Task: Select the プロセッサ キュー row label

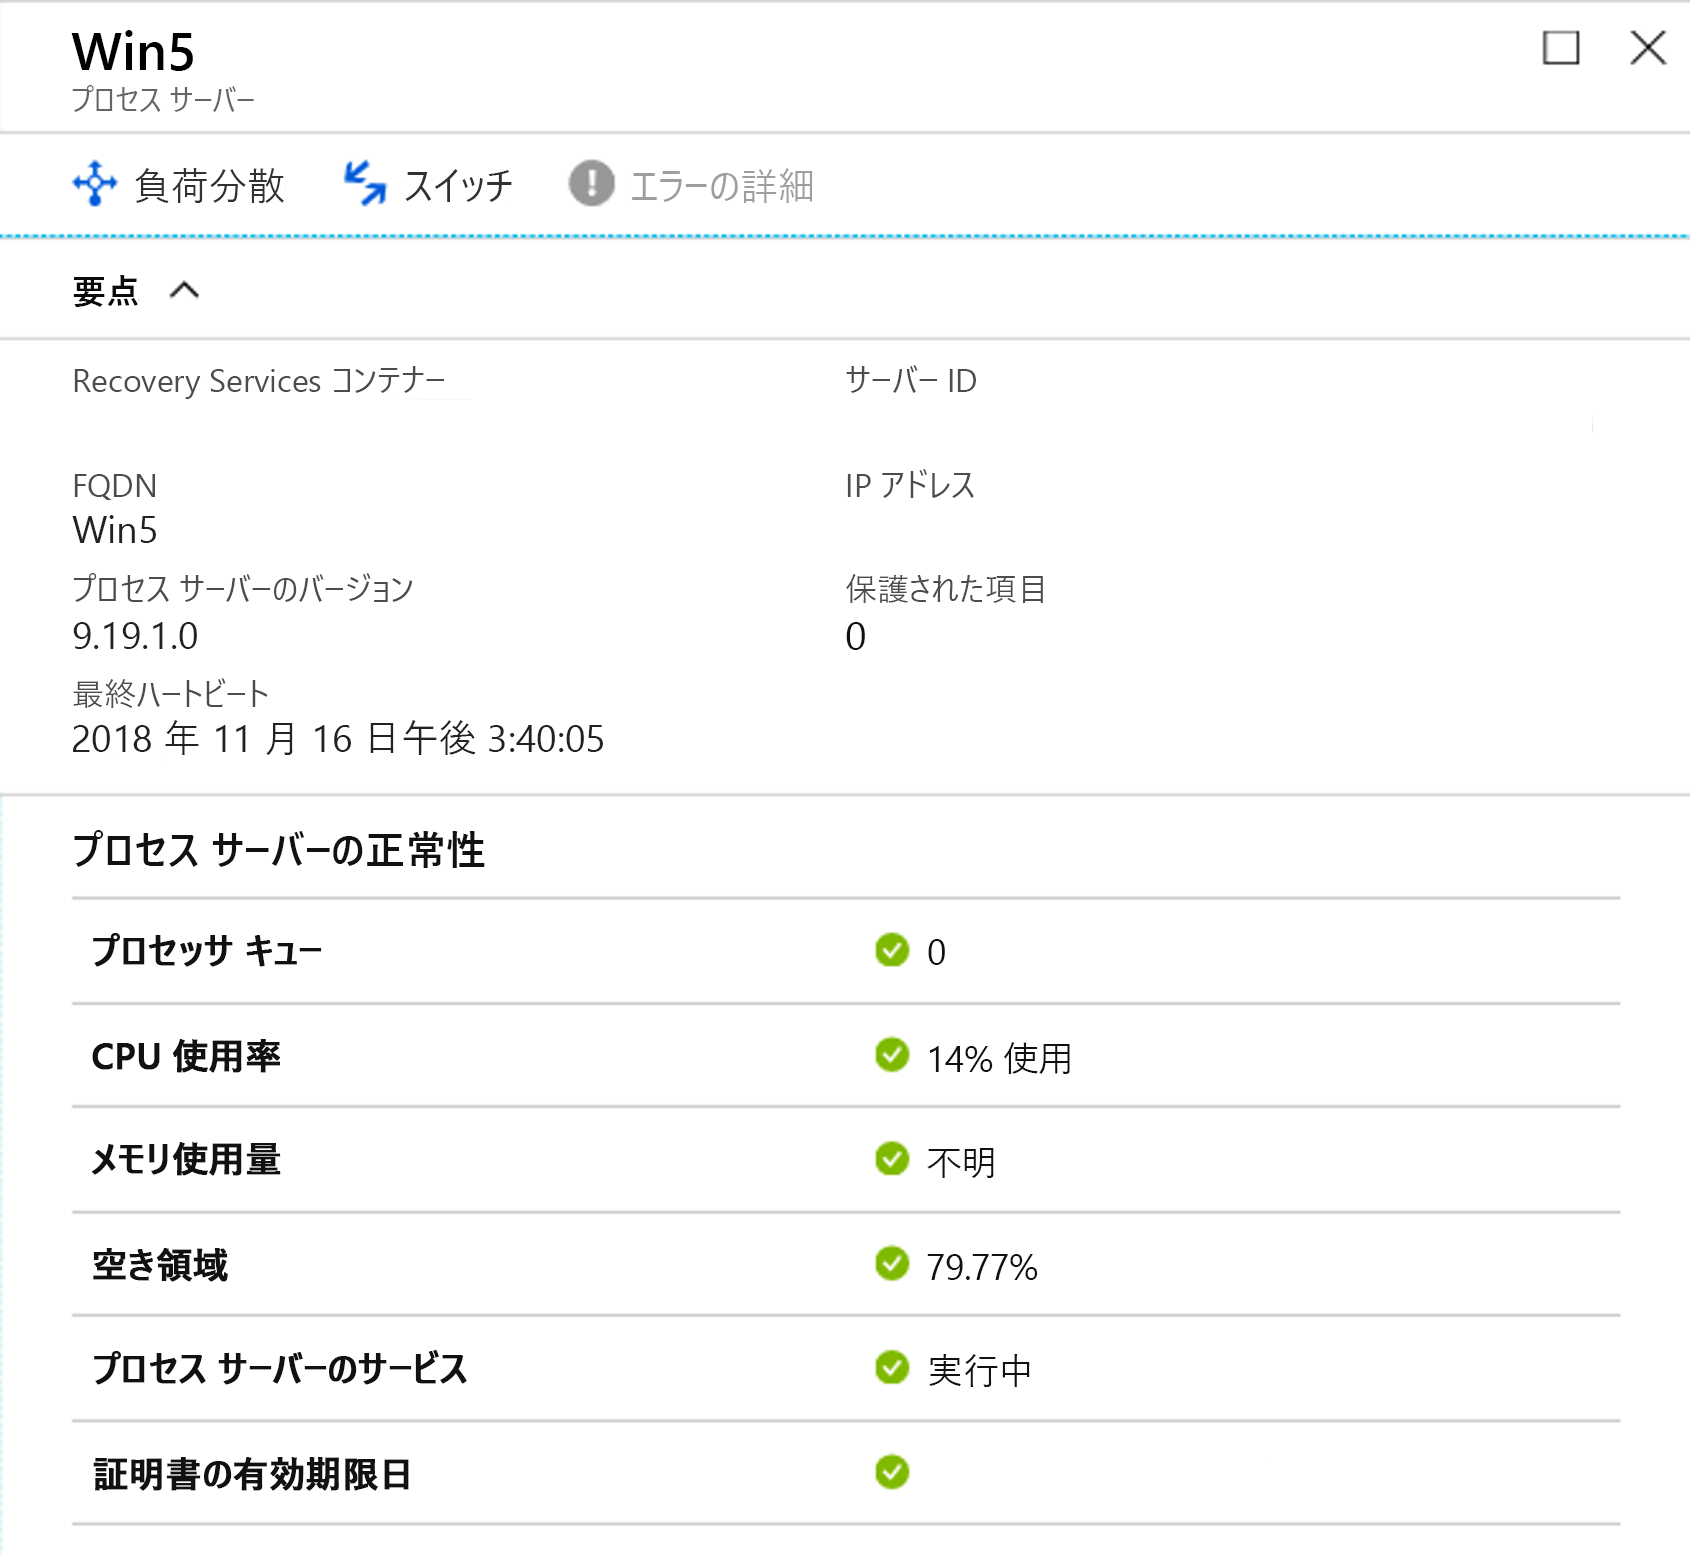Action: click(207, 950)
